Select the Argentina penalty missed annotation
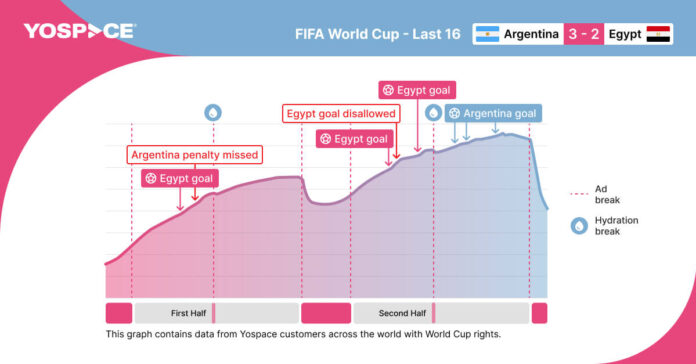696x364 pixels. point(194,155)
